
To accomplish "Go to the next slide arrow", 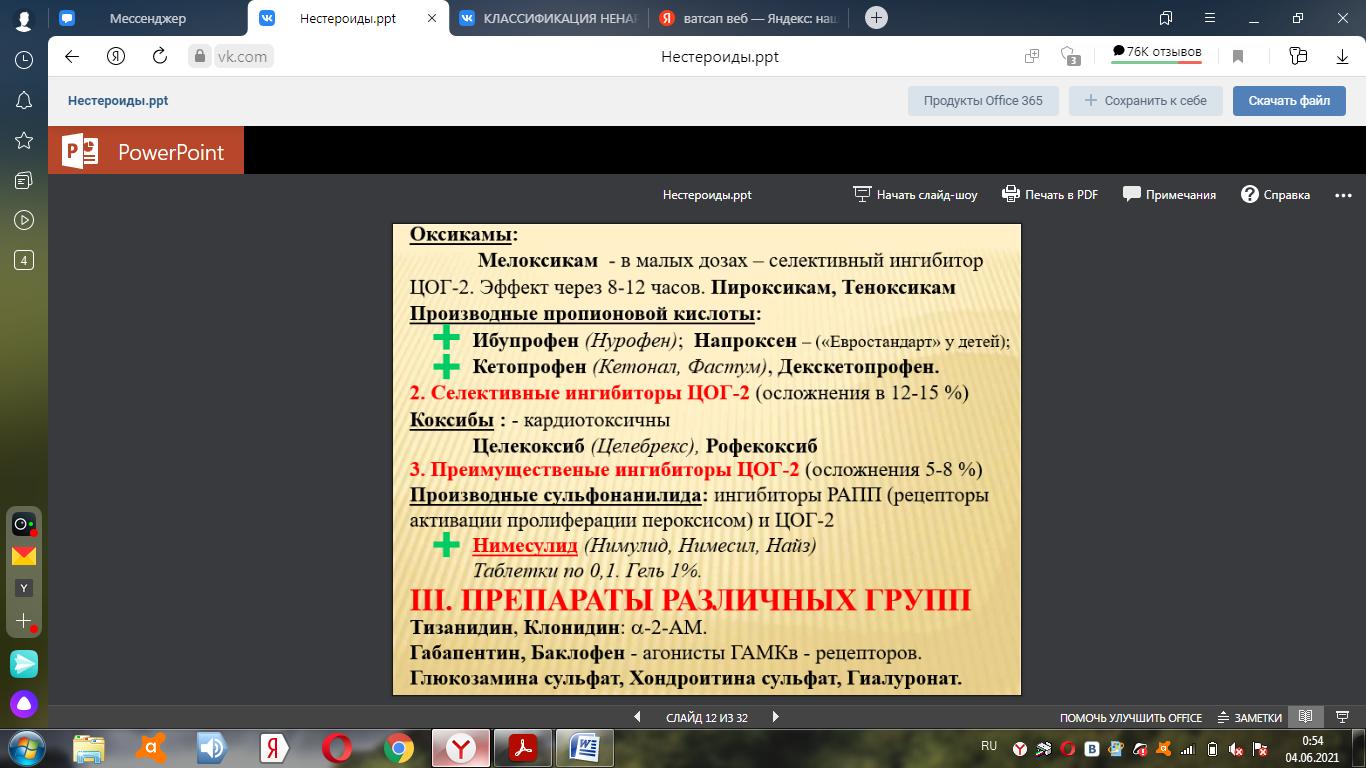I will point(775,717).
